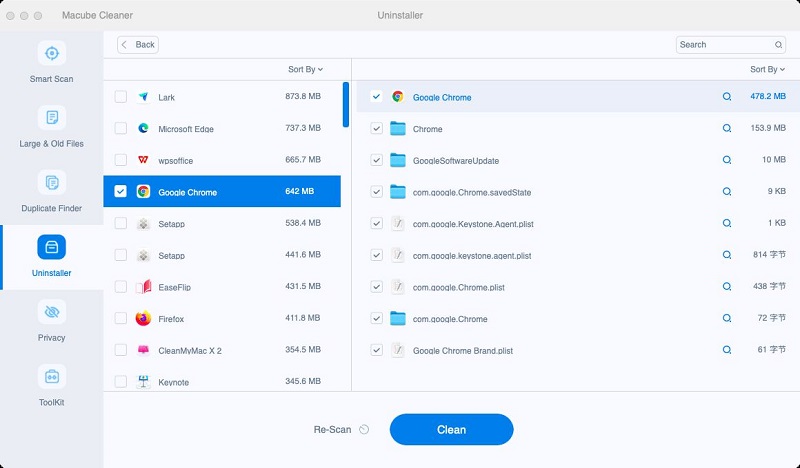Open the app list Sort By dropdown
The image size is (800, 468).
(x=305, y=69)
